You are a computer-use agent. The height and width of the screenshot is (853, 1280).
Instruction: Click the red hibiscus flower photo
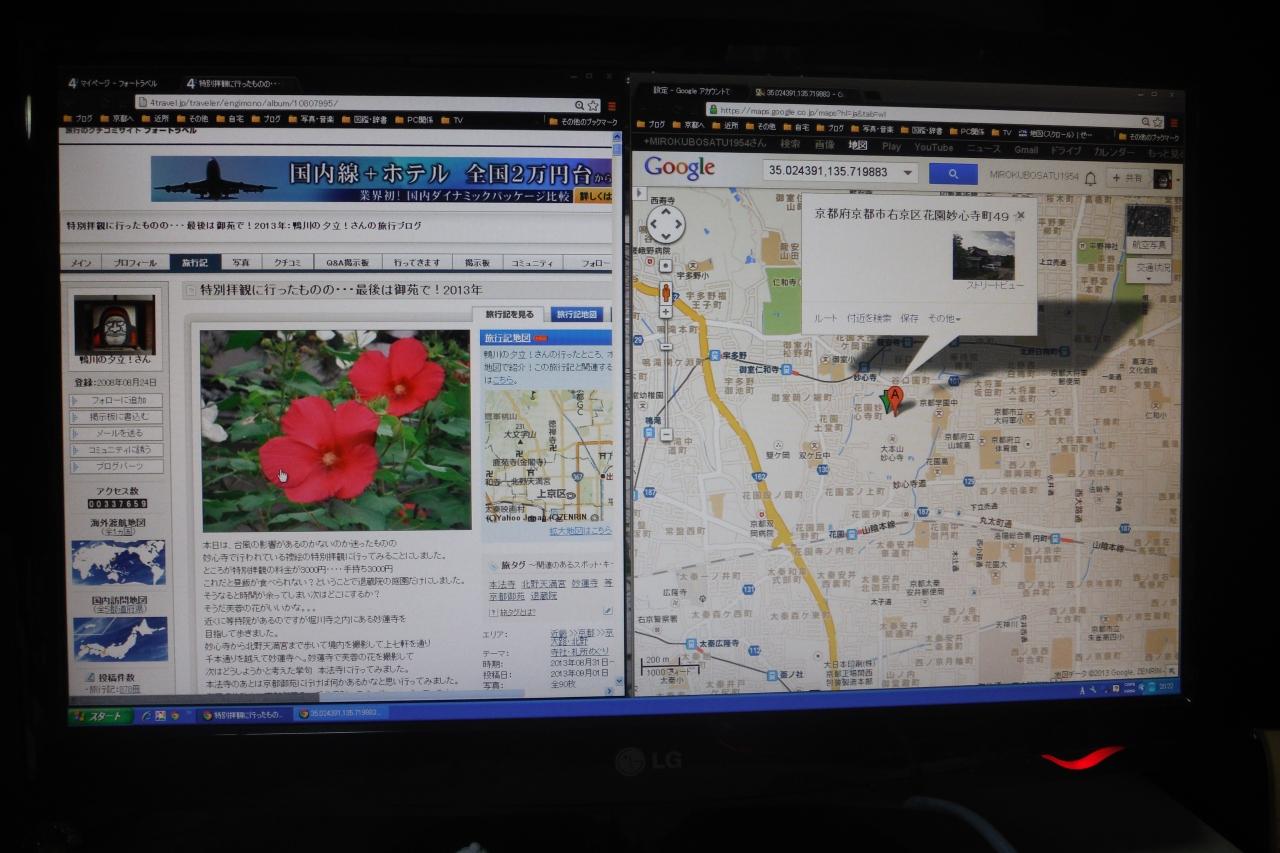coord(335,431)
